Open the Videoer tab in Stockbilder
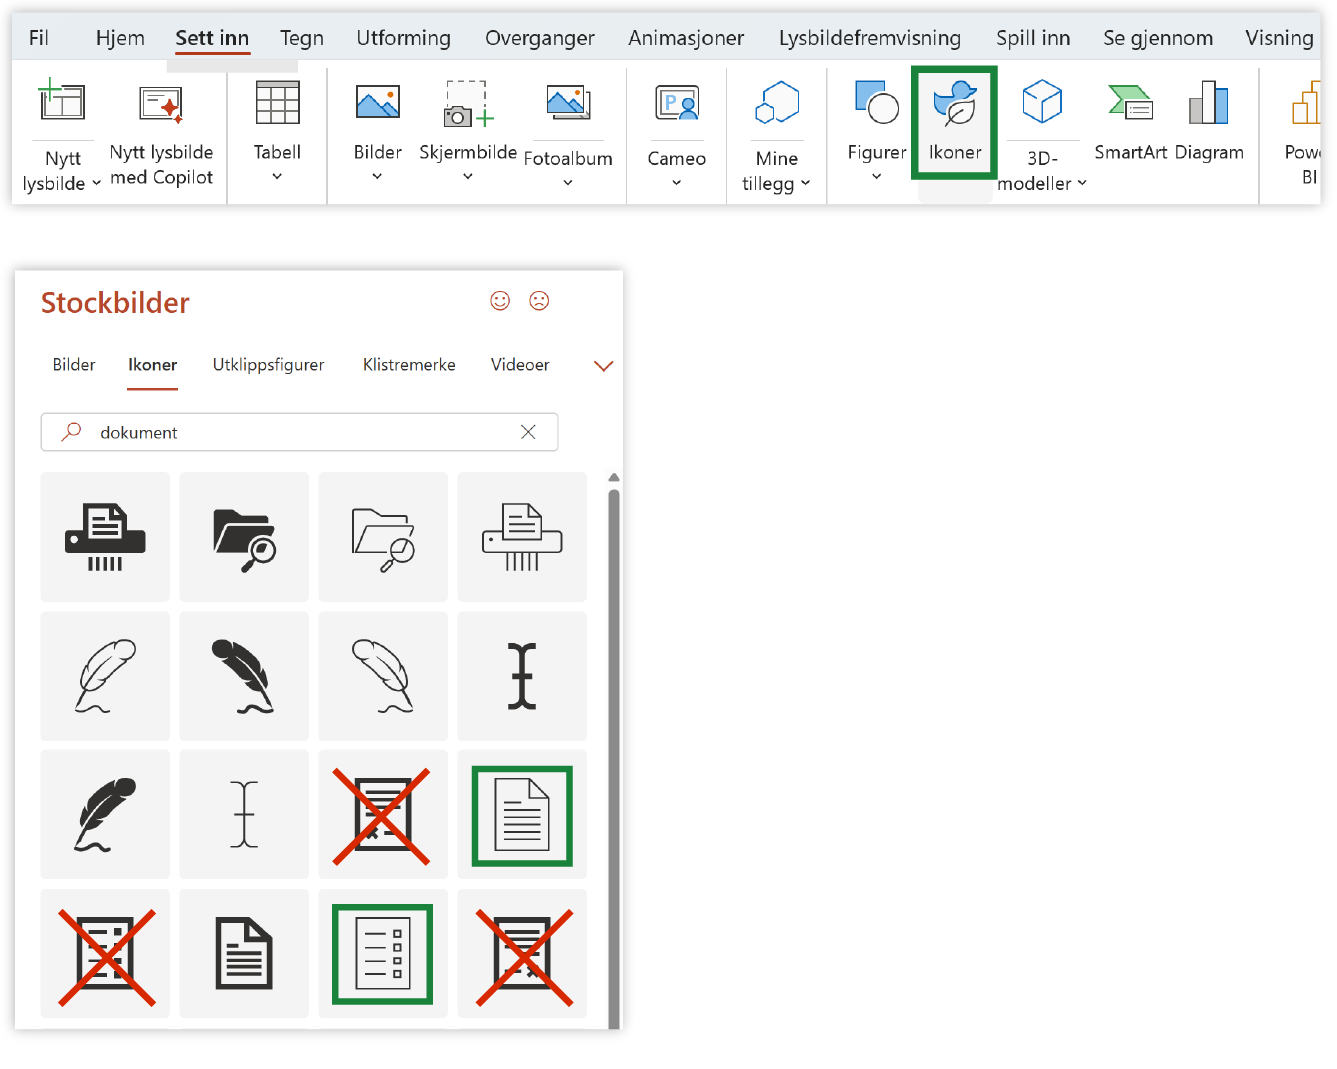The height and width of the screenshot is (1069, 1337). tap(519, 365)
